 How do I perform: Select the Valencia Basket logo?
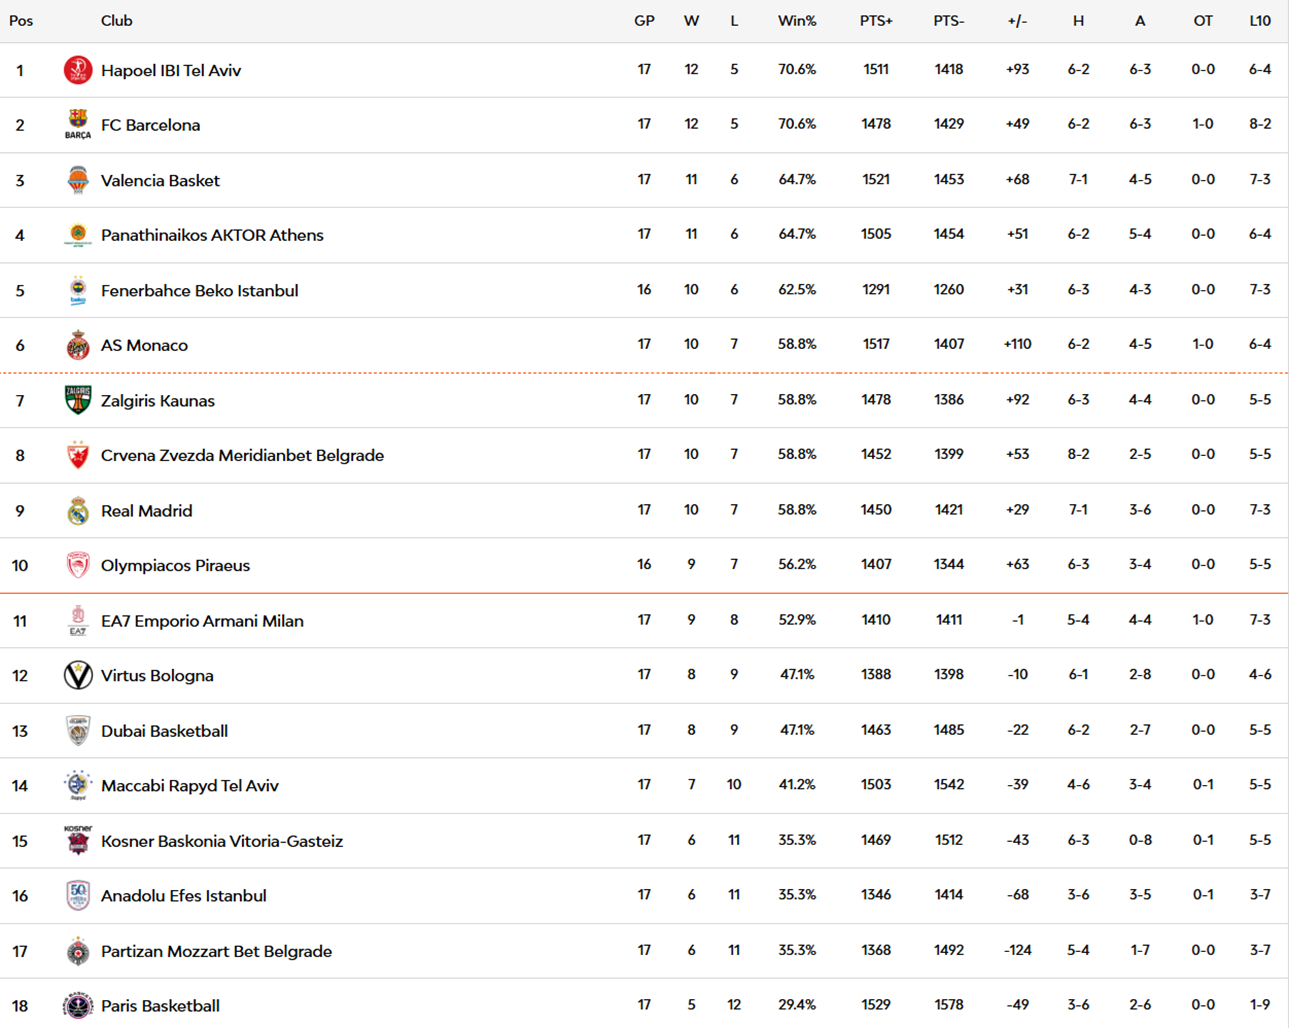click(x=78, y=180)
